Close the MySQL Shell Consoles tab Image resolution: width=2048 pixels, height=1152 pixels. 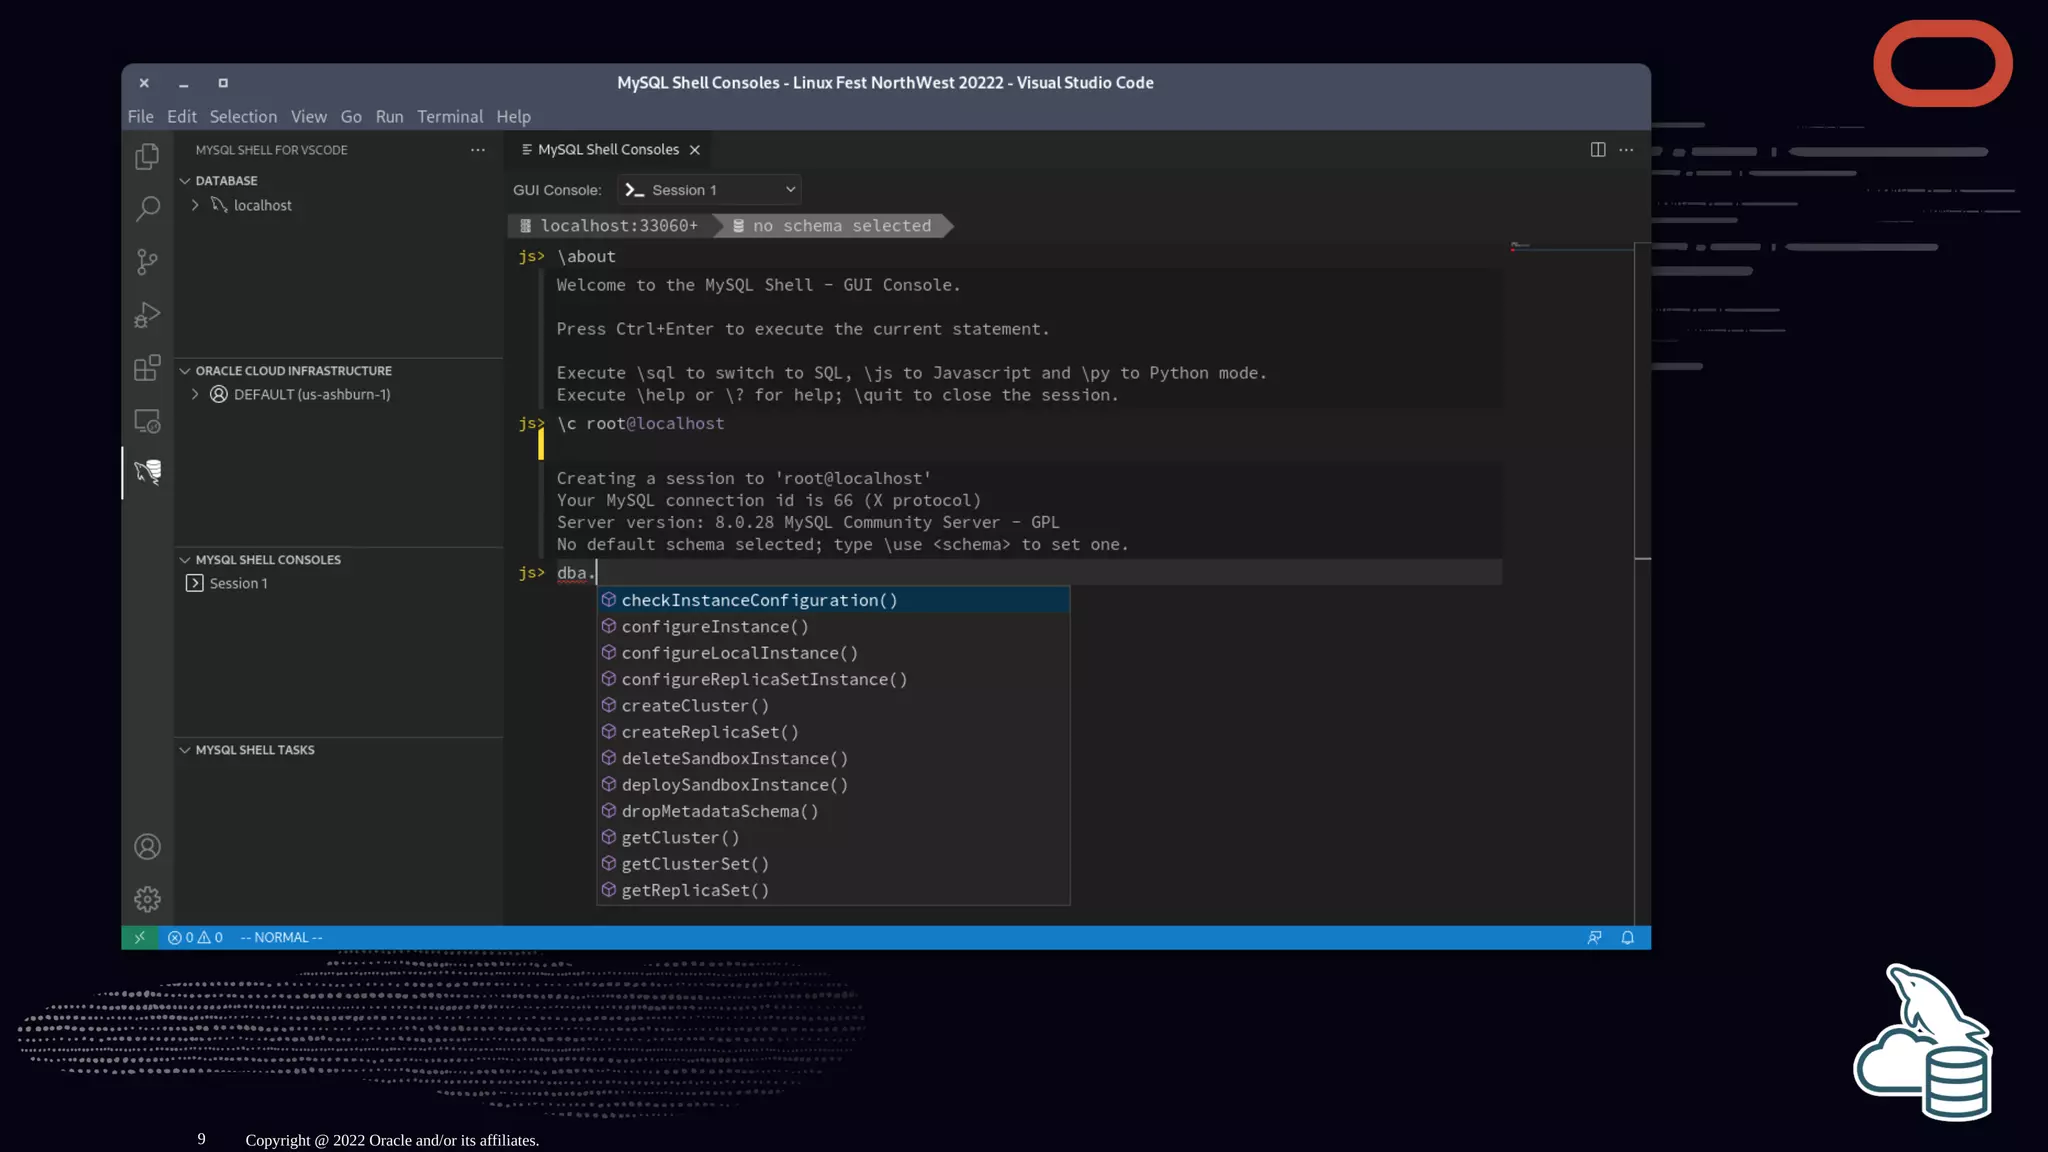[694, 150]
